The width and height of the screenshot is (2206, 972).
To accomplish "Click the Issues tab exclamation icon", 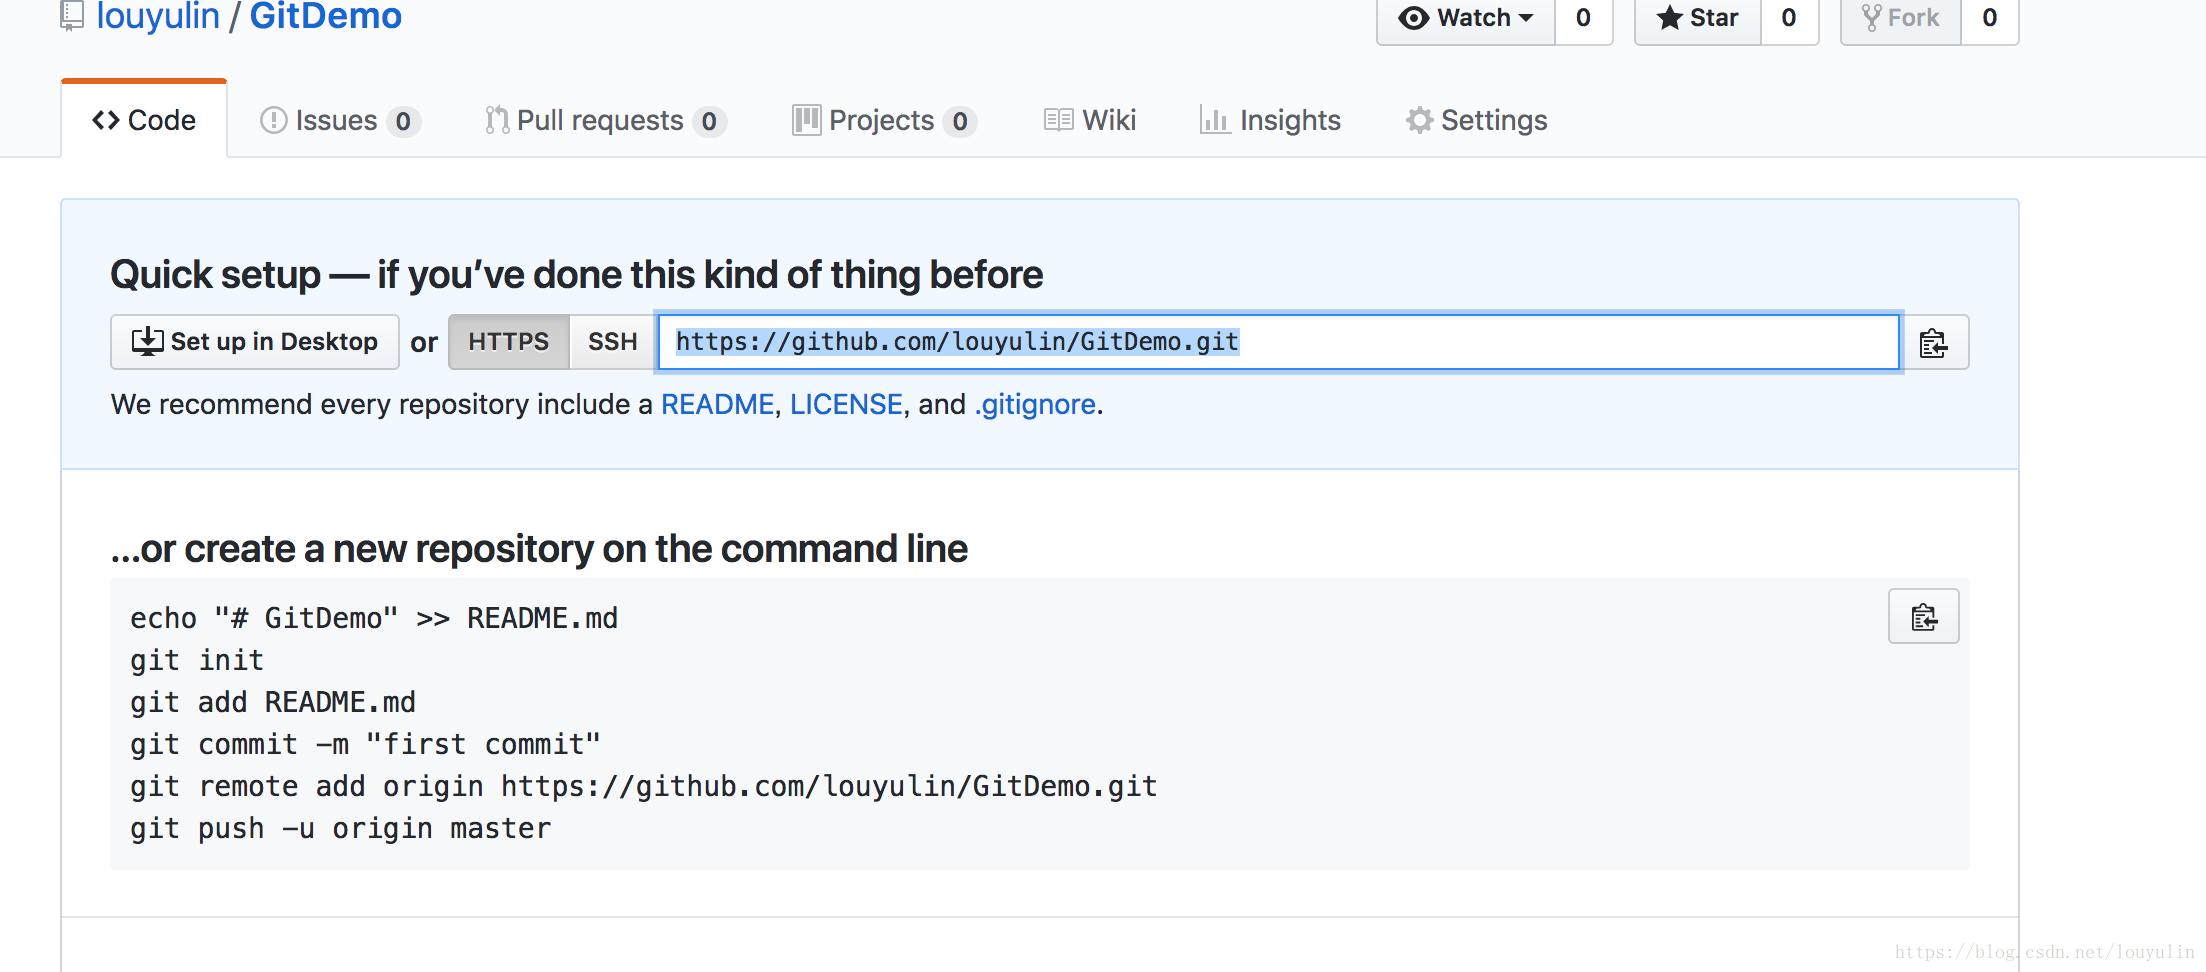I will (x=273, y=120).
